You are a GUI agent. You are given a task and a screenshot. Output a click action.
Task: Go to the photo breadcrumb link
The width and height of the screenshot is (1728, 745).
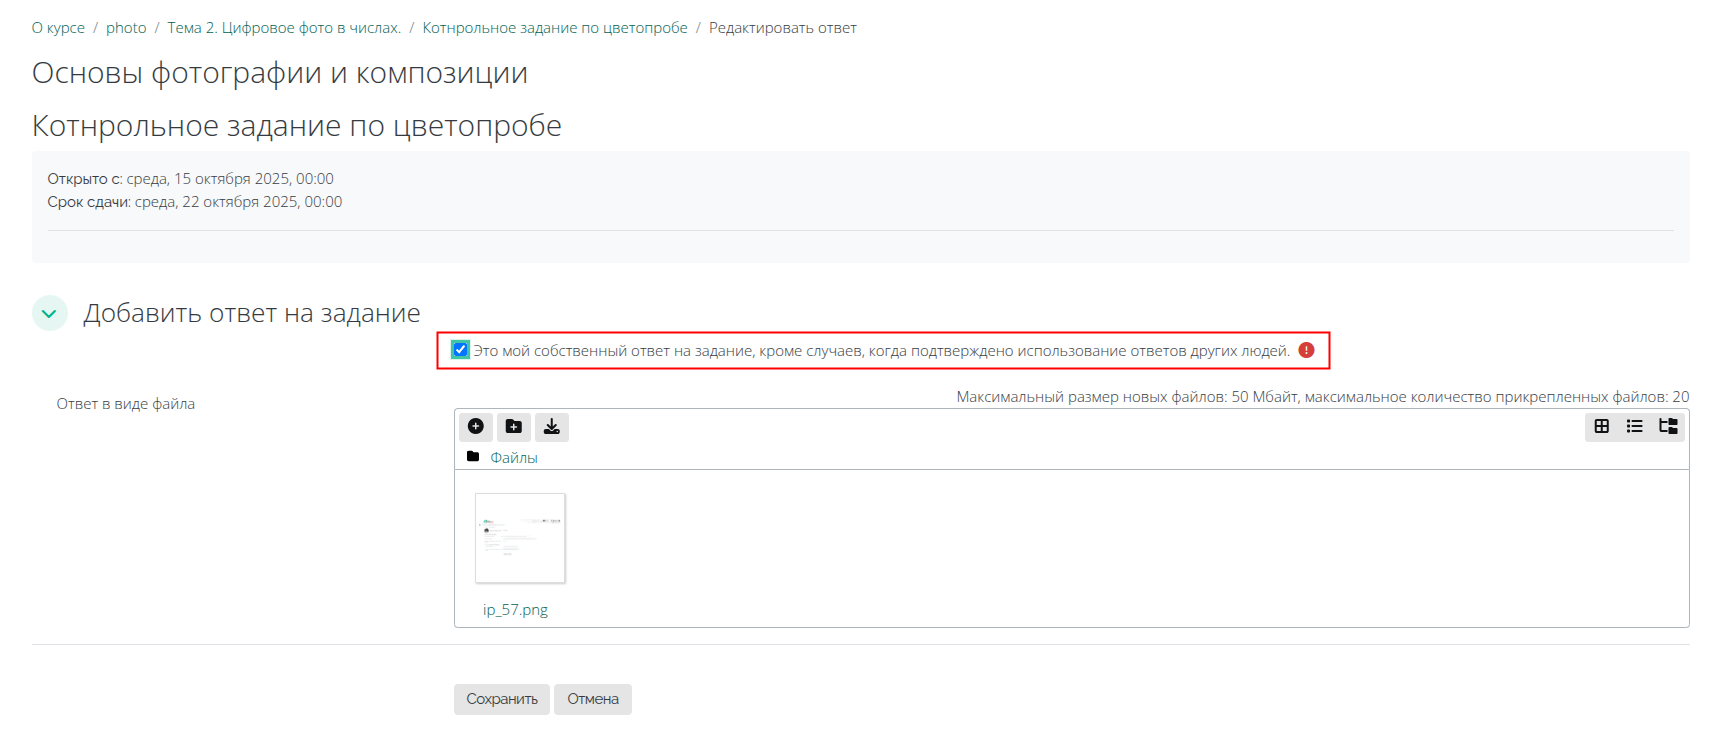tap(126, 28)
